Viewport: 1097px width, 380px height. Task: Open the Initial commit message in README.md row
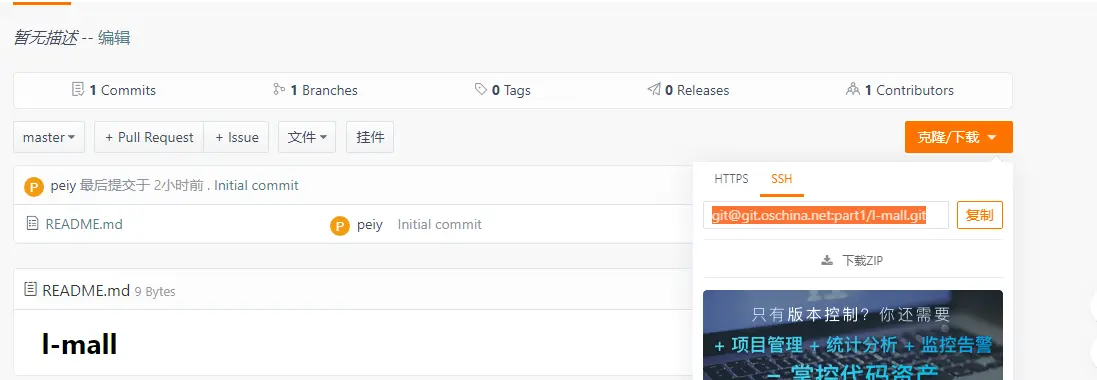[x=439, y=225]
